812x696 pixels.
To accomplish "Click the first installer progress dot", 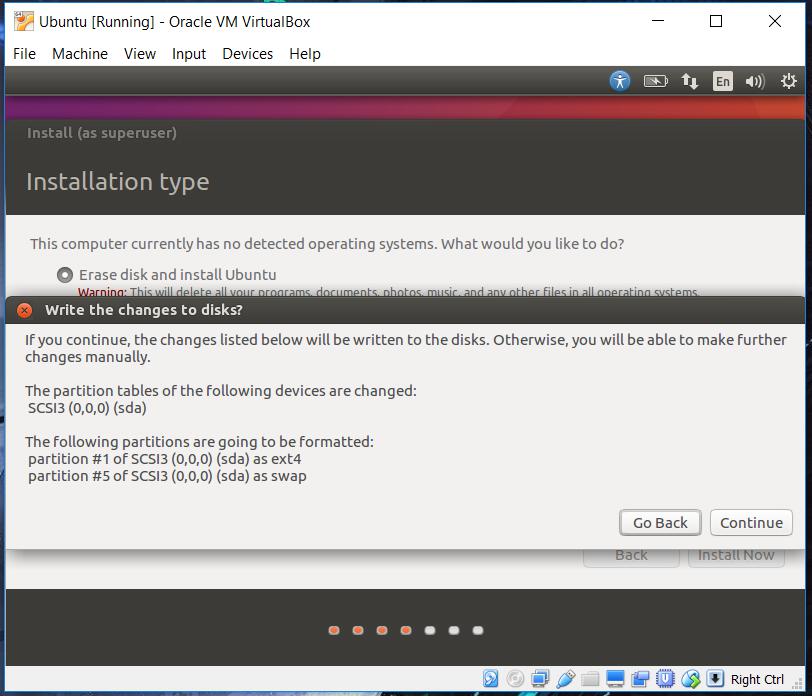I will tap(334, 630).
